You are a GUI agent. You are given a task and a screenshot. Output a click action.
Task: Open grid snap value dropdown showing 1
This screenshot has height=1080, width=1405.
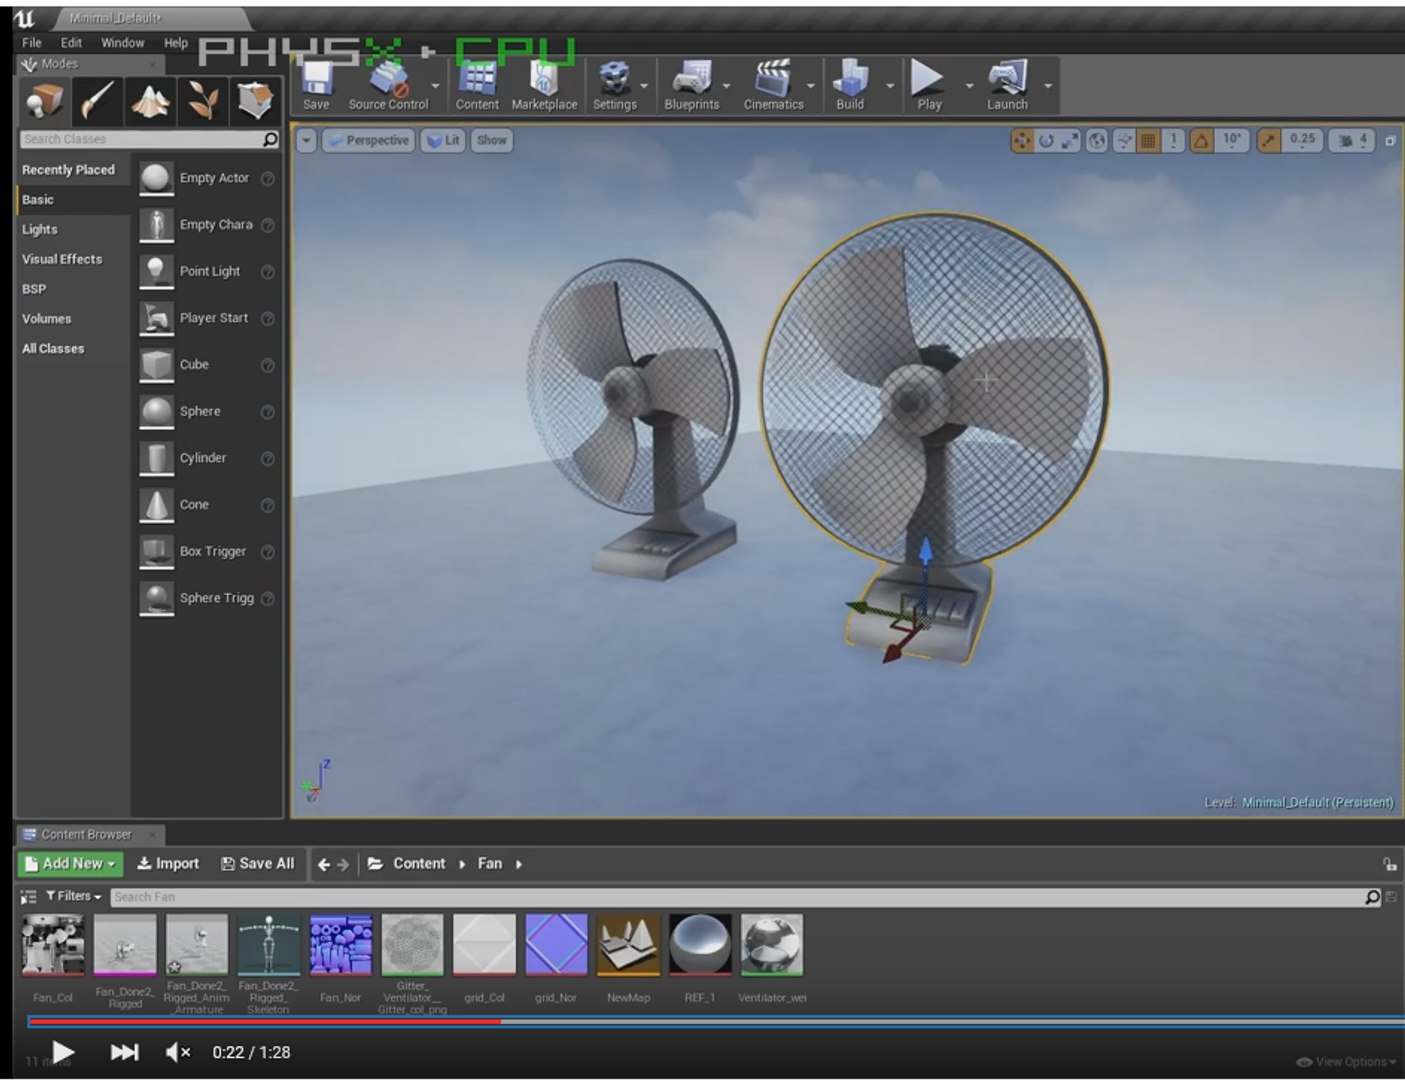click(1173, 141)
